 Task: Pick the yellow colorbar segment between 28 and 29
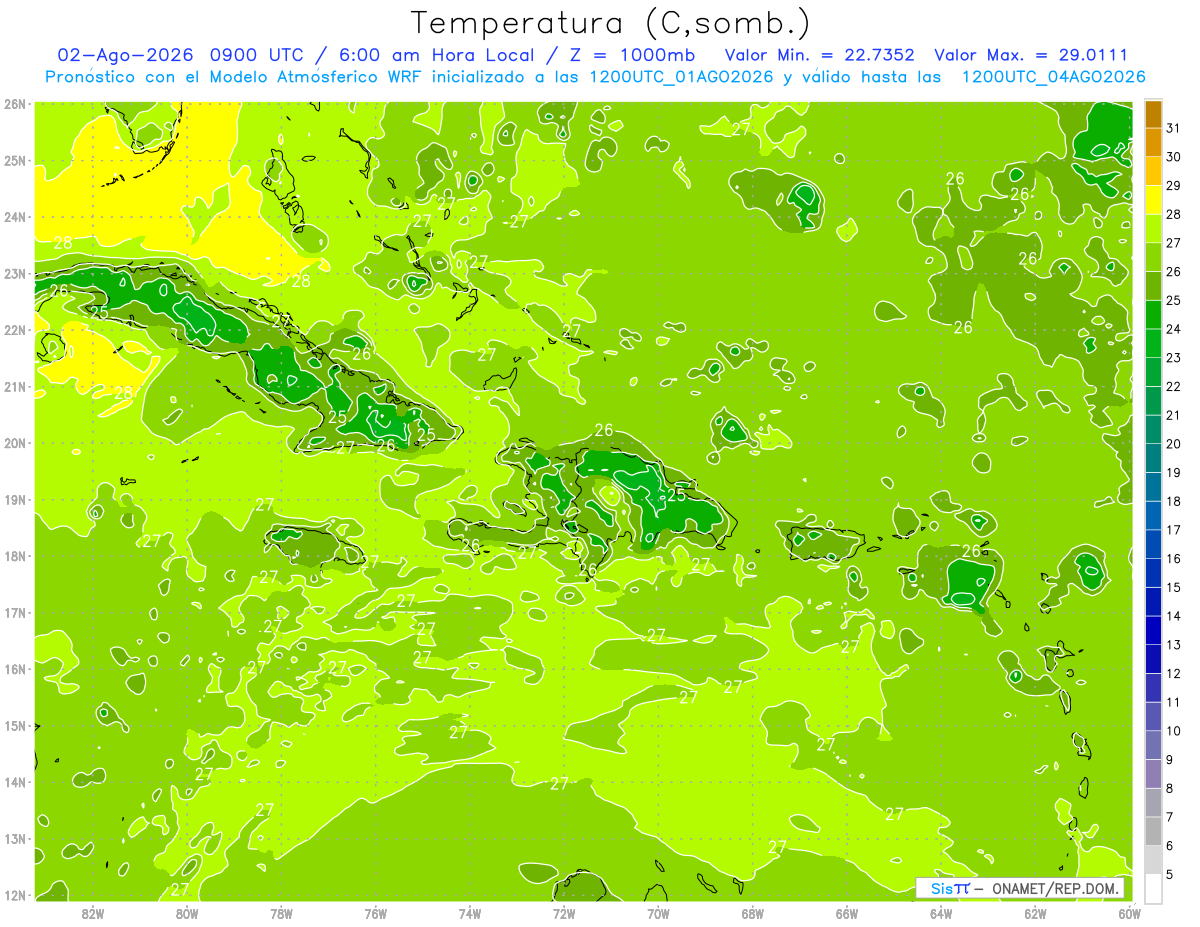click(x=1153, y=200)
